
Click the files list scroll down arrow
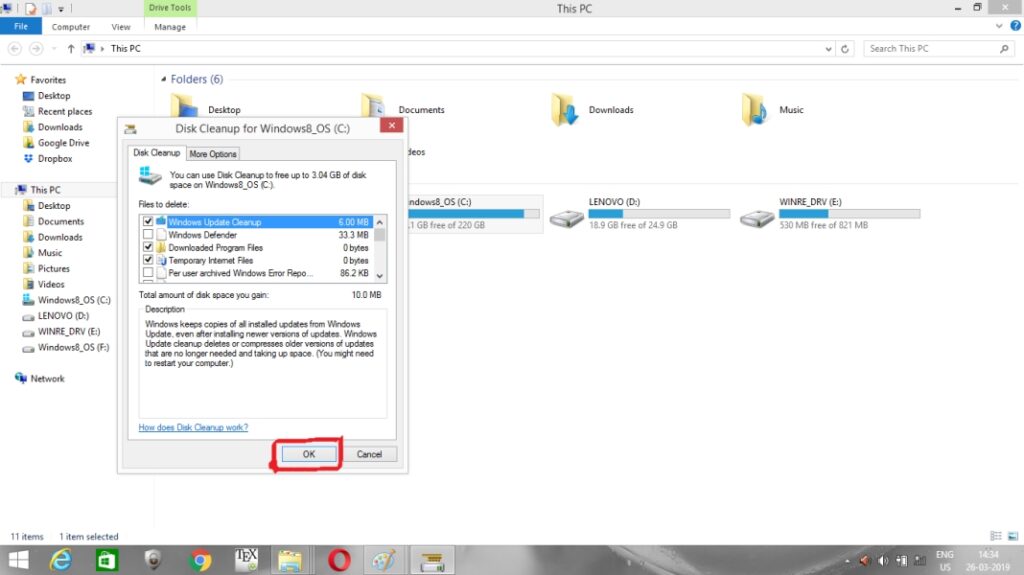(x=379, y=276)
